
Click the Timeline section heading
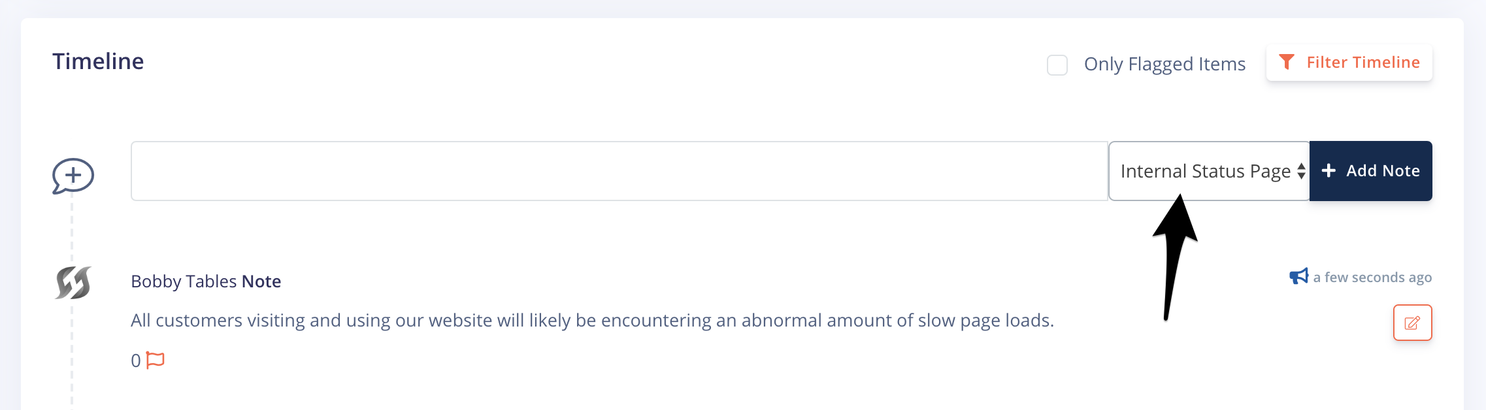[98, 61]
